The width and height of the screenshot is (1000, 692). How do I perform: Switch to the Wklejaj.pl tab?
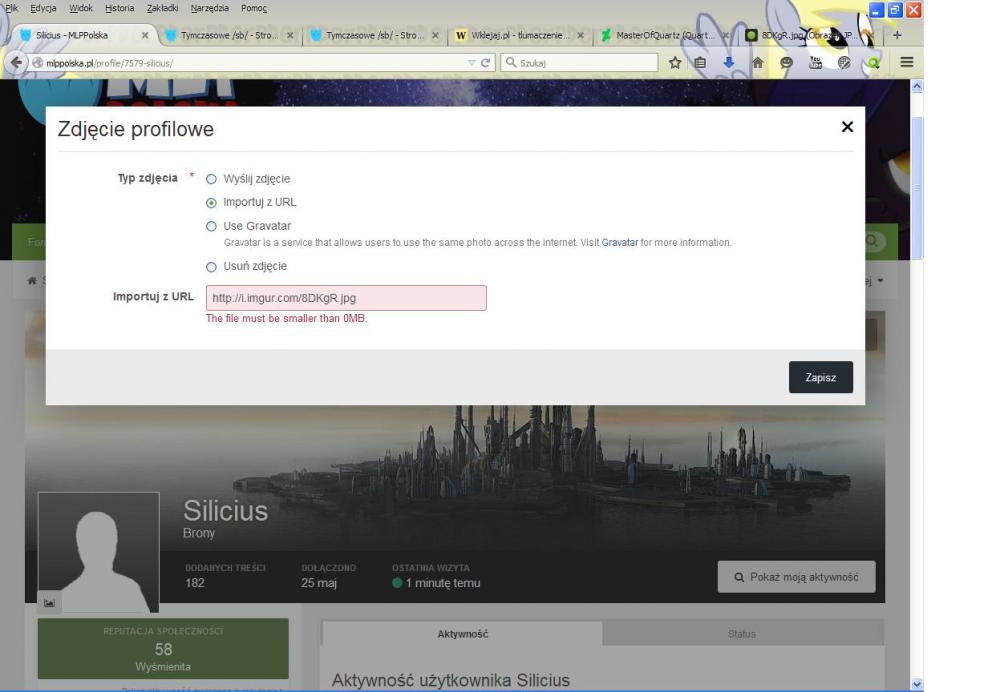[519, 35]
